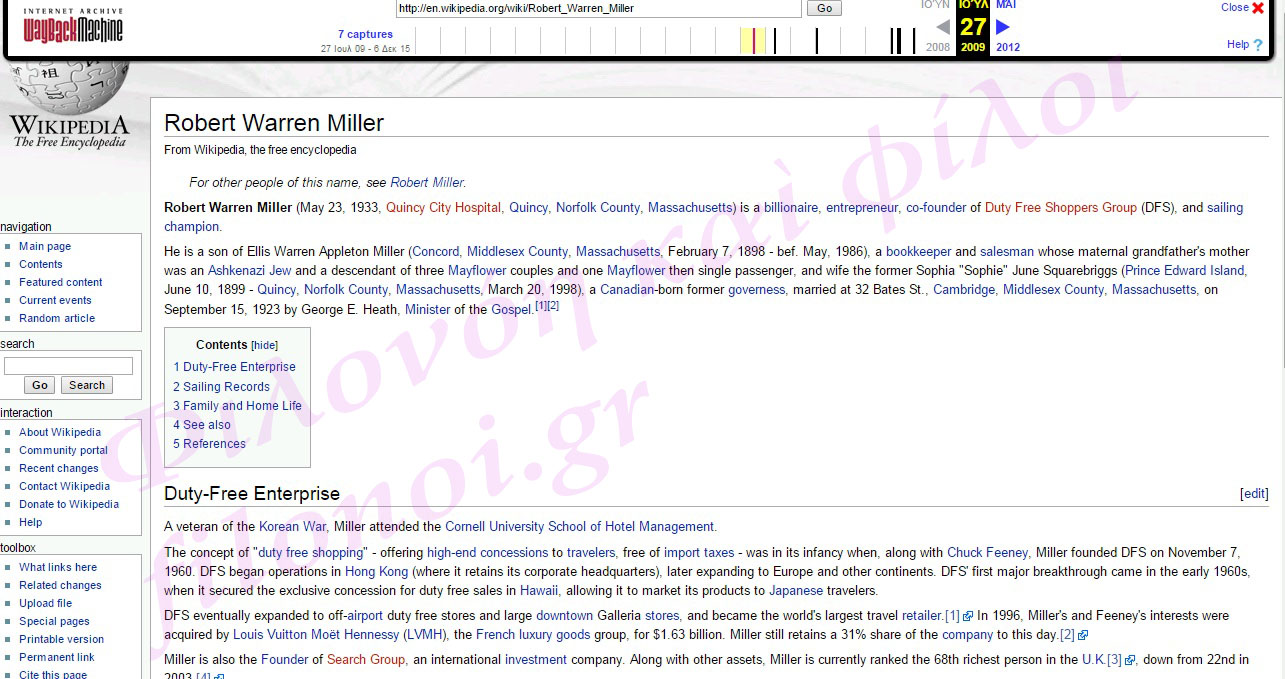Open the co-founder link
This screenshot has height=679, width=1285.
tap(936, 208)
